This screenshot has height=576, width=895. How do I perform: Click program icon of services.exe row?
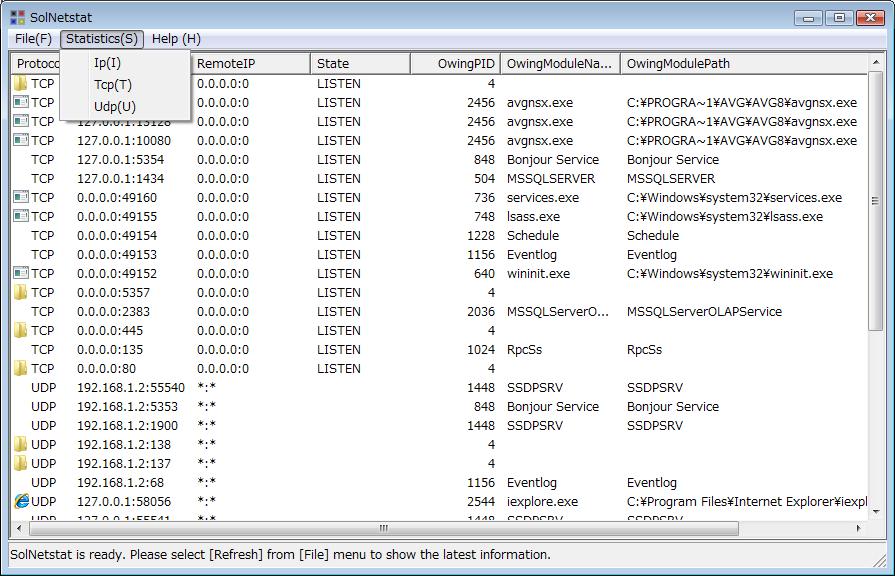[x=21, y=197]
